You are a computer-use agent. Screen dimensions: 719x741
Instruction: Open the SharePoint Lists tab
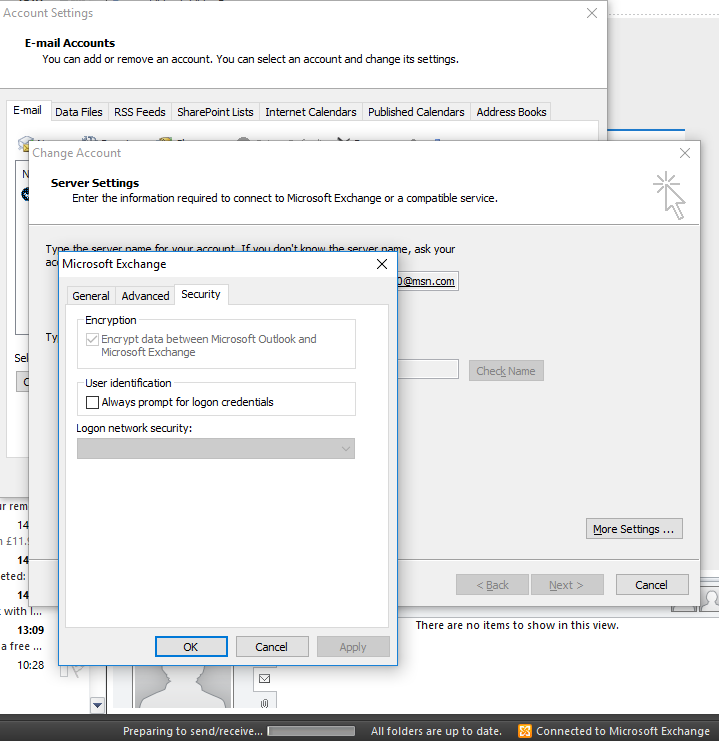(216, 112)
